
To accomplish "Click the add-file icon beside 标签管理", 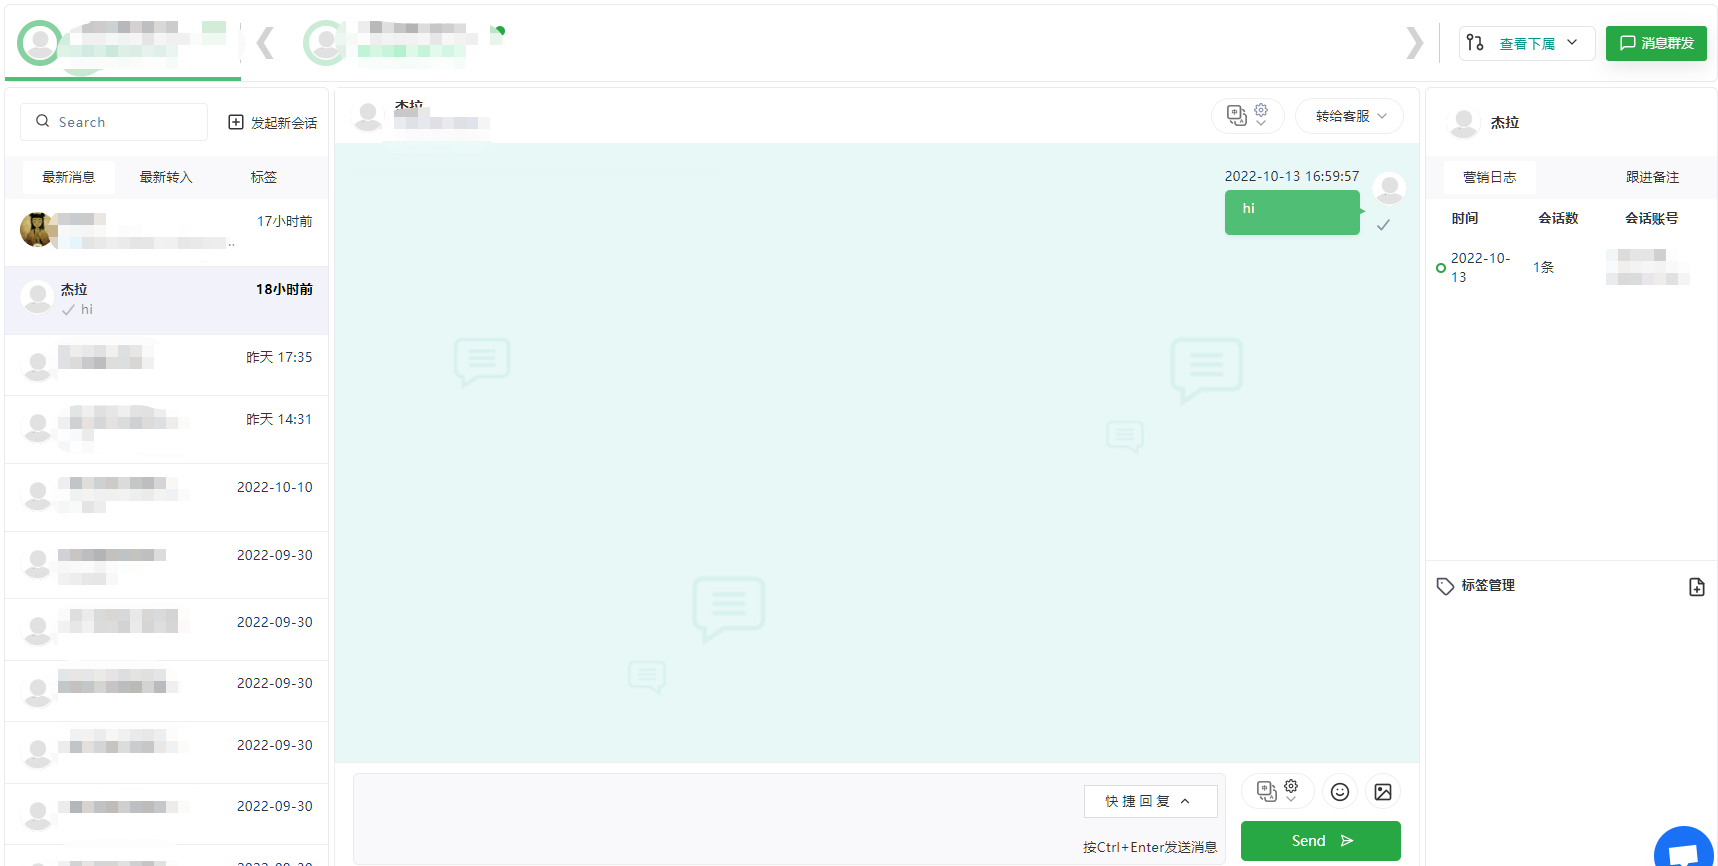I will pyautogui.click(x=1696, y=587).
